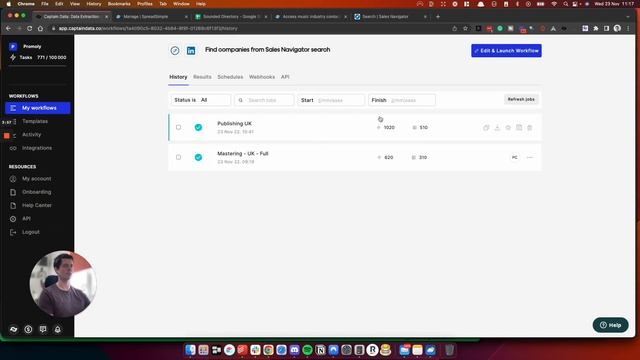
Task: Click the feedback chat icon in sidebar footer
Action: coord(43,329)
